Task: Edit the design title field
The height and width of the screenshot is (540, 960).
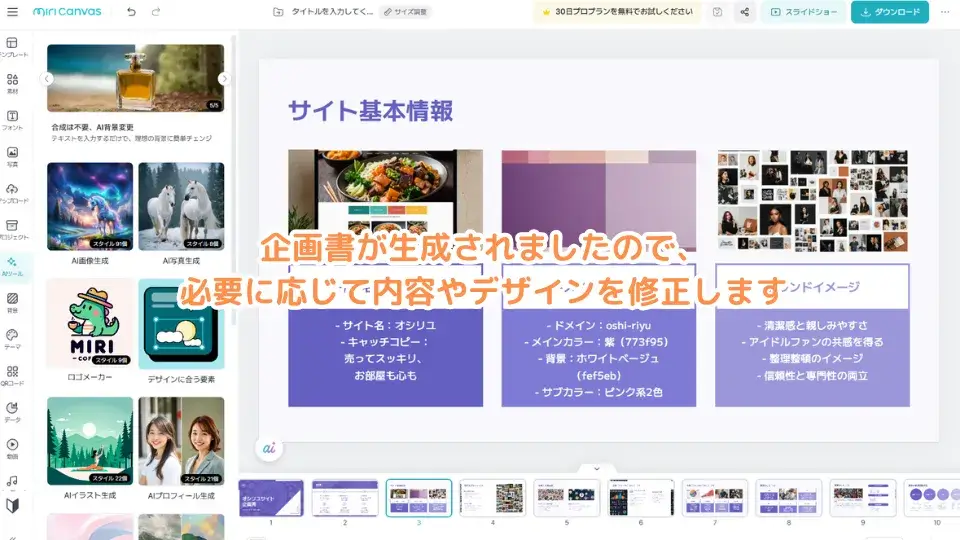Action: click(331, 12)
